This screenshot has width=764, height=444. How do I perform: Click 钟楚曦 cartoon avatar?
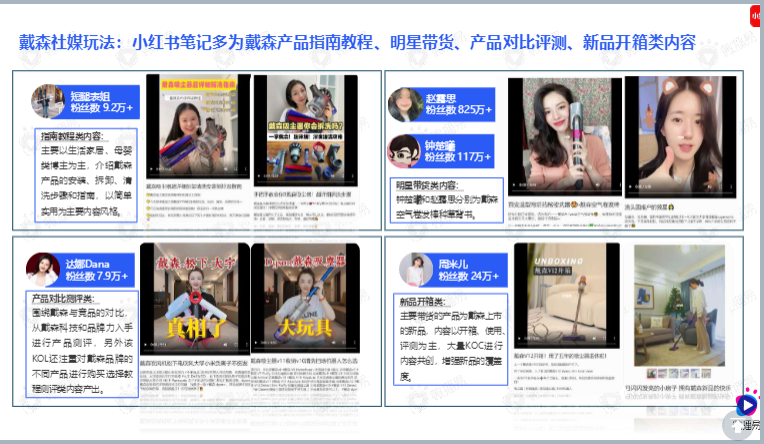point(404,151)
